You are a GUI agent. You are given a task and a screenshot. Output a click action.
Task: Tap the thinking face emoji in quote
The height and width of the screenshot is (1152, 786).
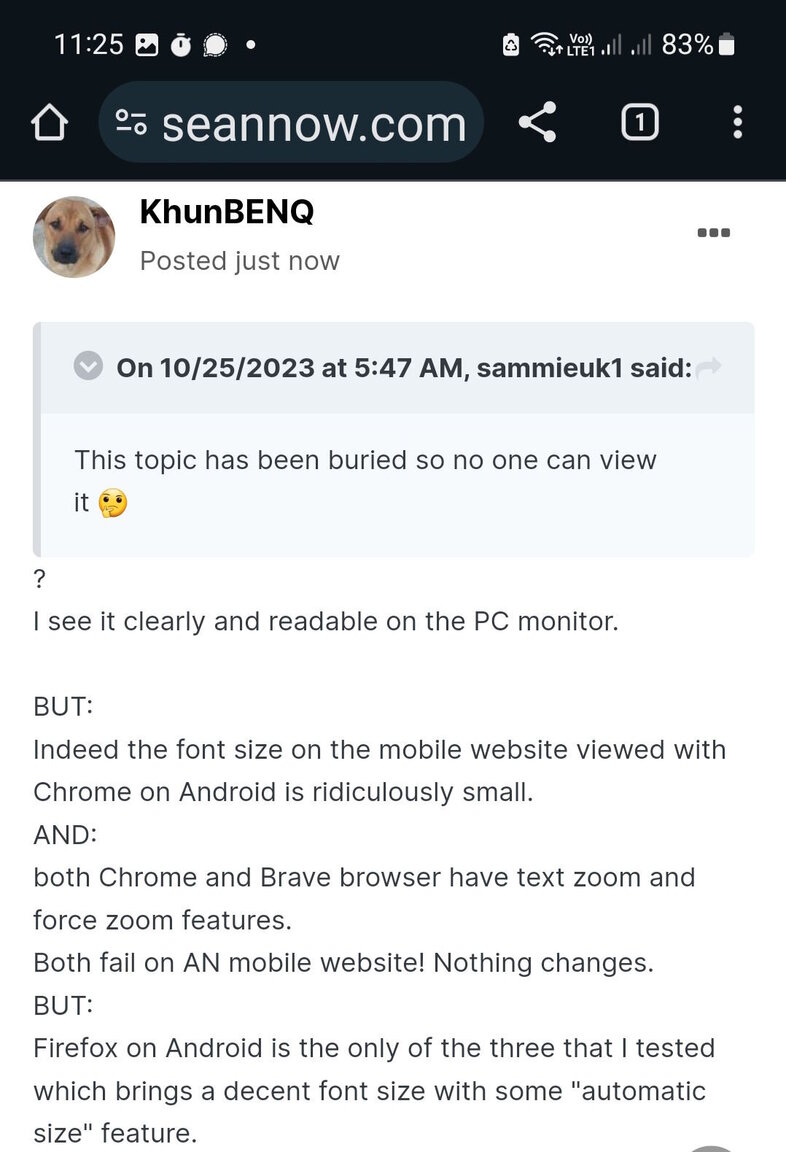point(112,504)
